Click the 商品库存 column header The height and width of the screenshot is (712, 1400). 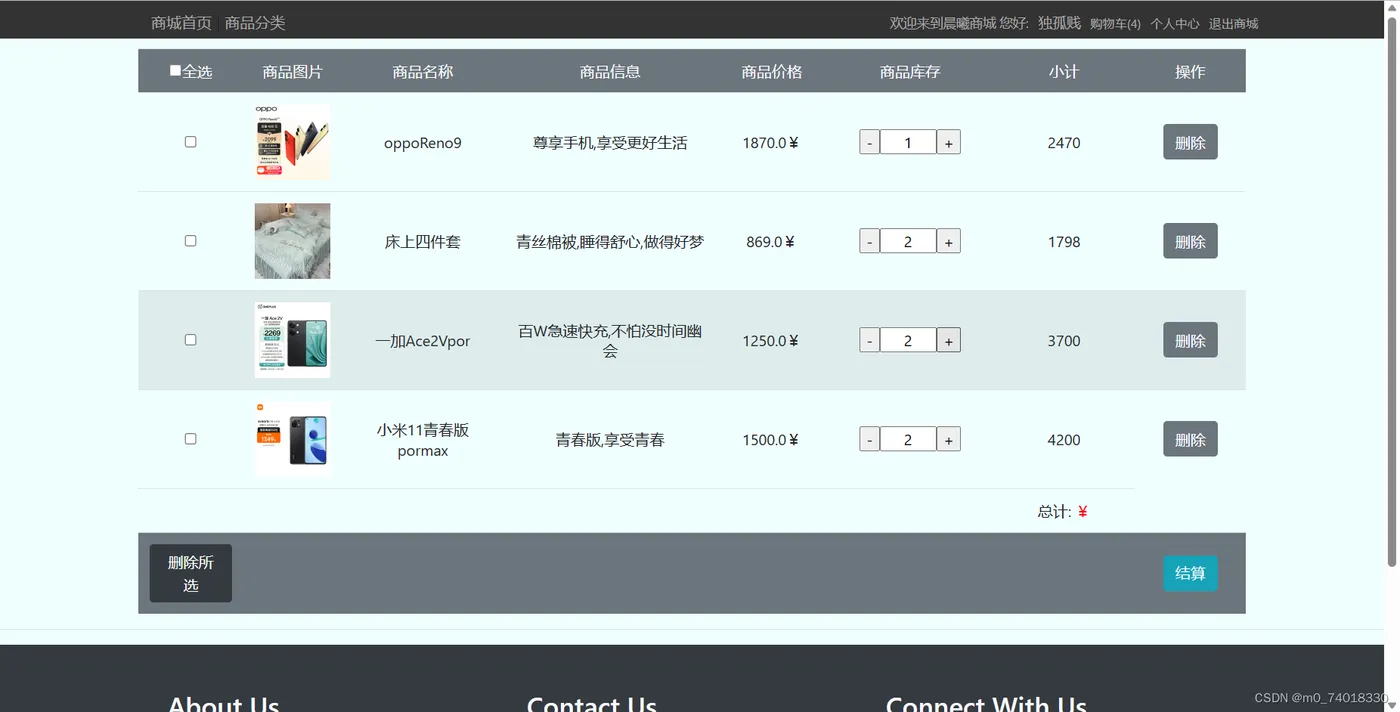click(x=910, y=72)
